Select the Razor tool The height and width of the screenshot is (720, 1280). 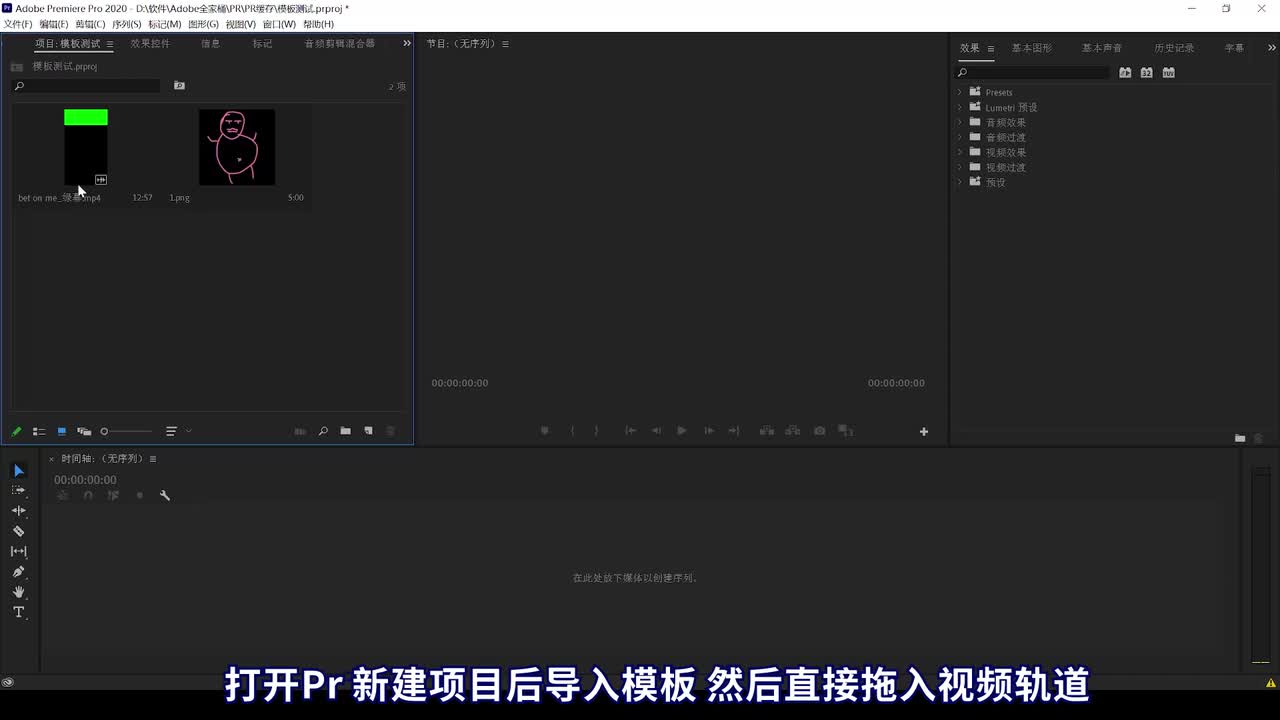[x=18, y=531]
